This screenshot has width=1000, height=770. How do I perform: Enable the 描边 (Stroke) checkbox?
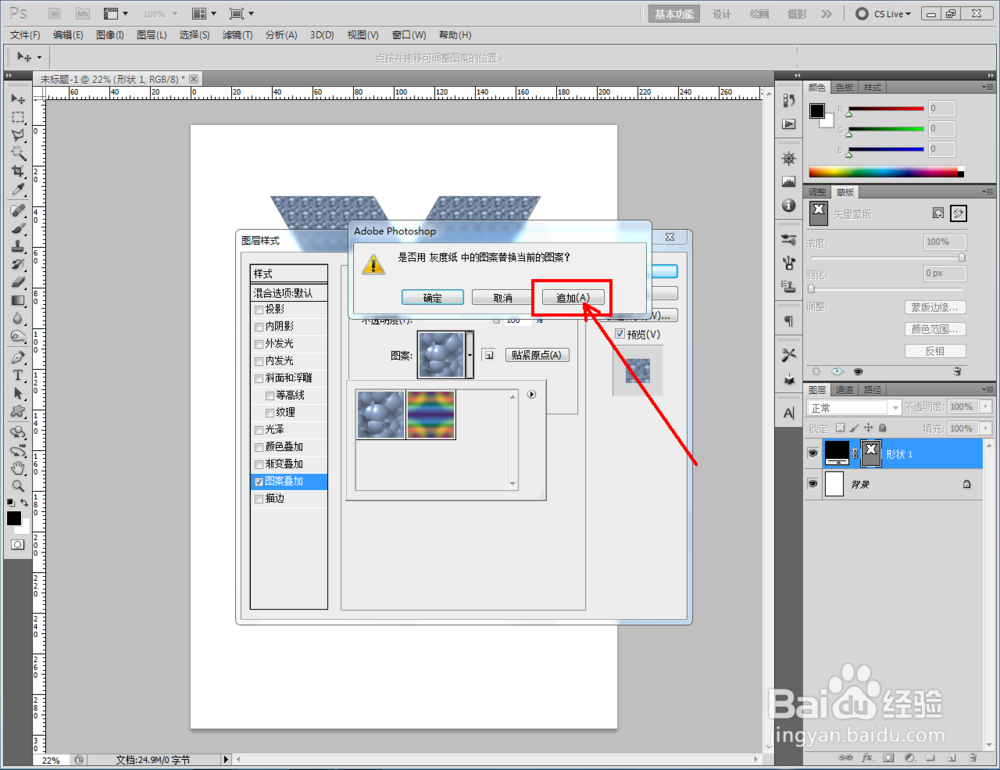259,499
